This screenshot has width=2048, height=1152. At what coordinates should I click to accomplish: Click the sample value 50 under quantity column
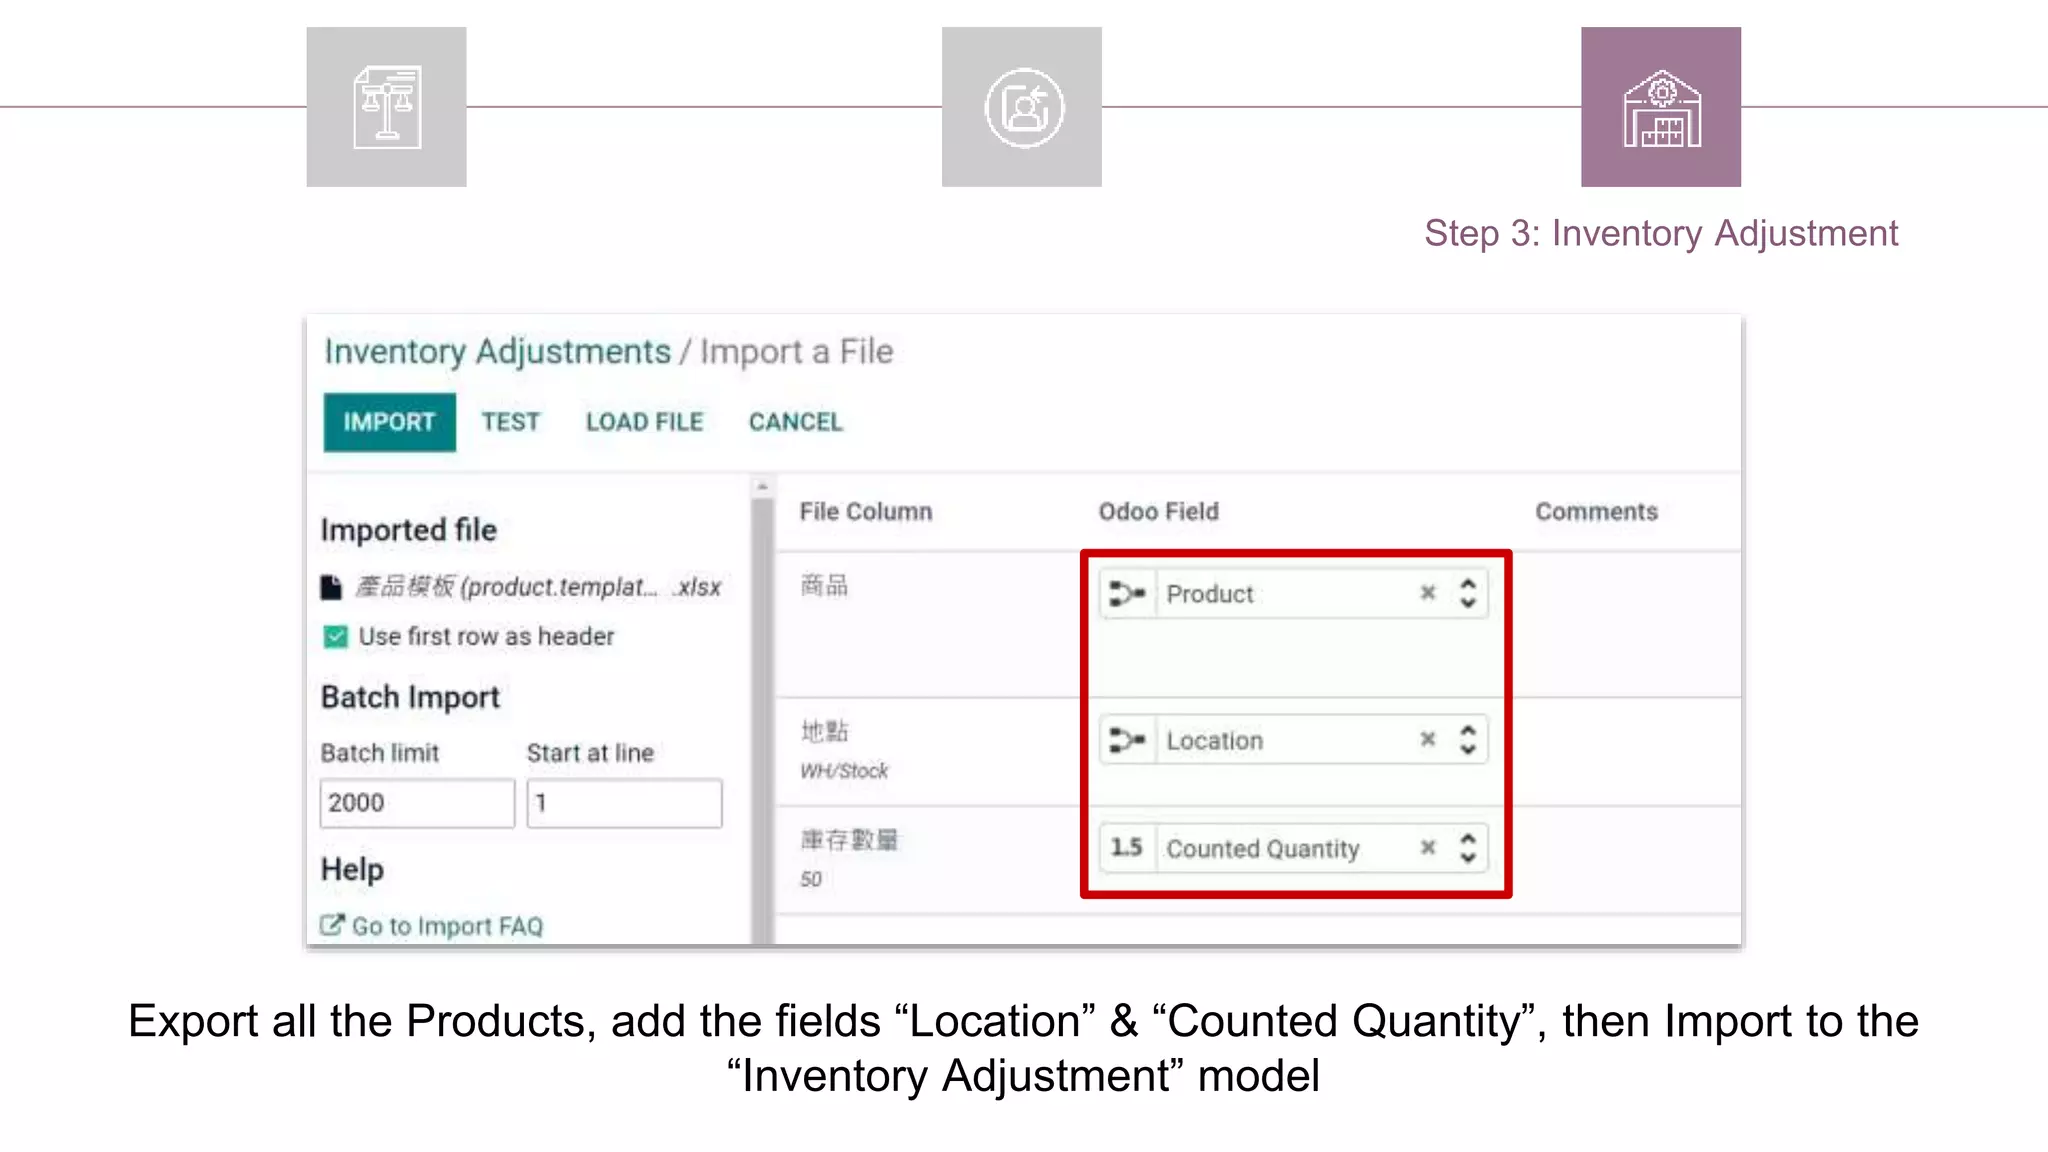point(811,879)
